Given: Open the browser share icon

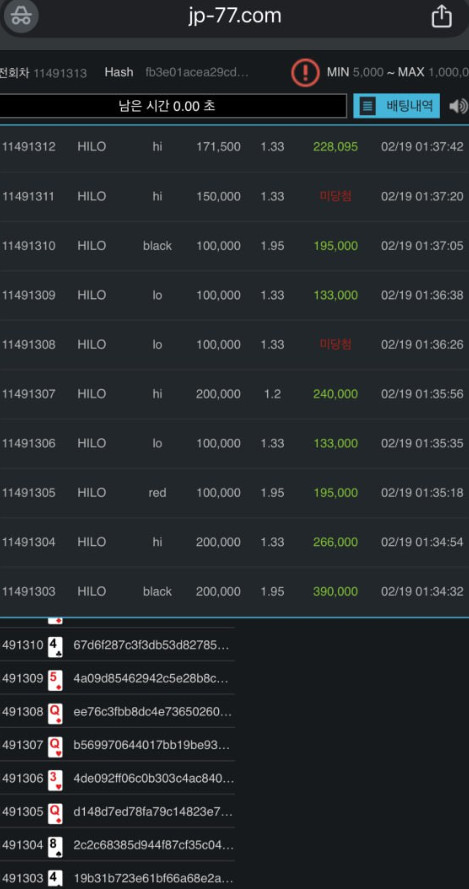Looking at the screenshot, I should click(441, 16).
